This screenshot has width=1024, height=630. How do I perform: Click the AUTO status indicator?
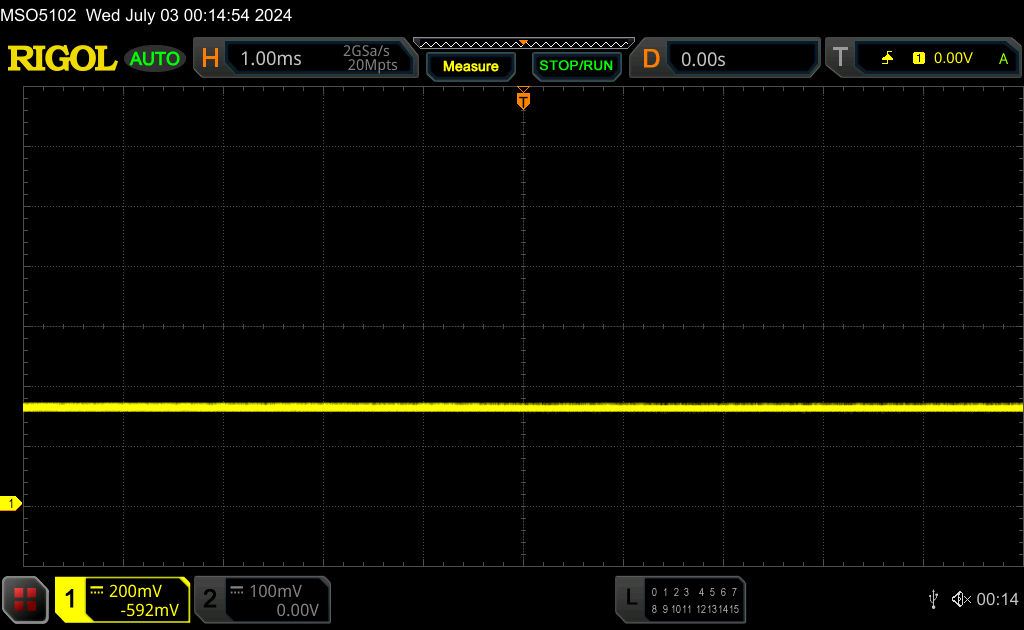point(154,59)
